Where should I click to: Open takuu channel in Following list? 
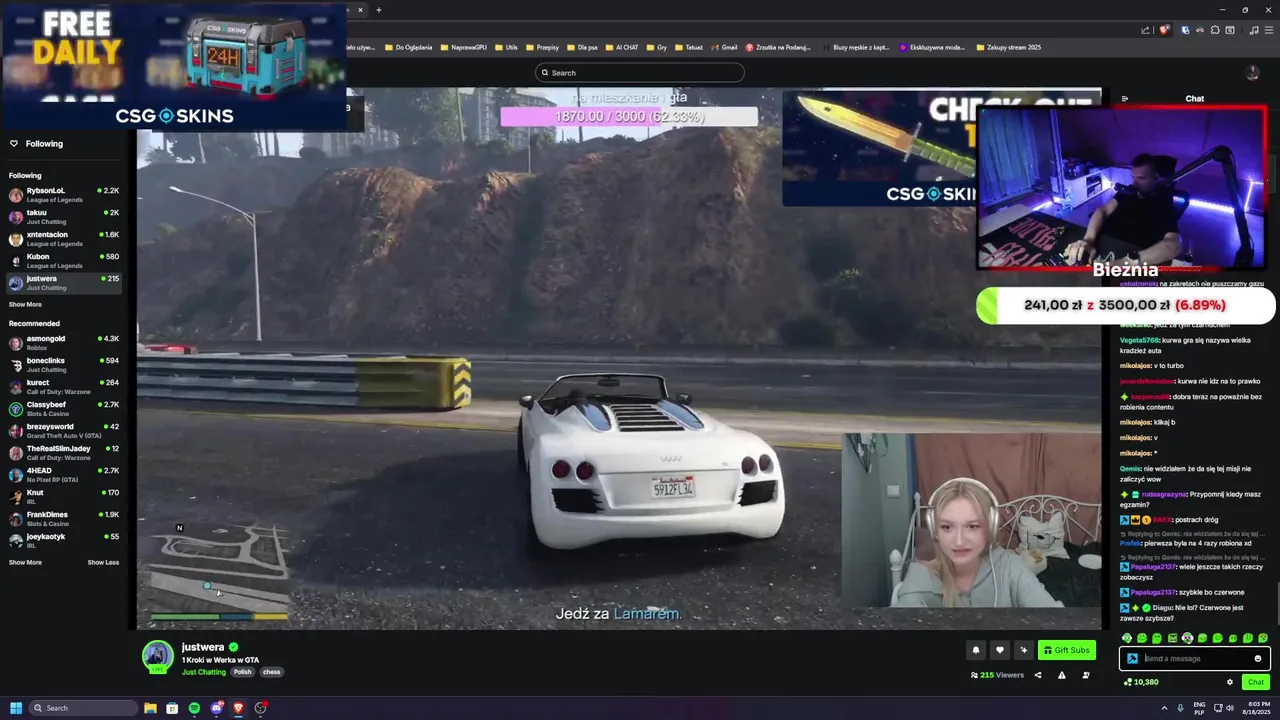pos(64,217)
